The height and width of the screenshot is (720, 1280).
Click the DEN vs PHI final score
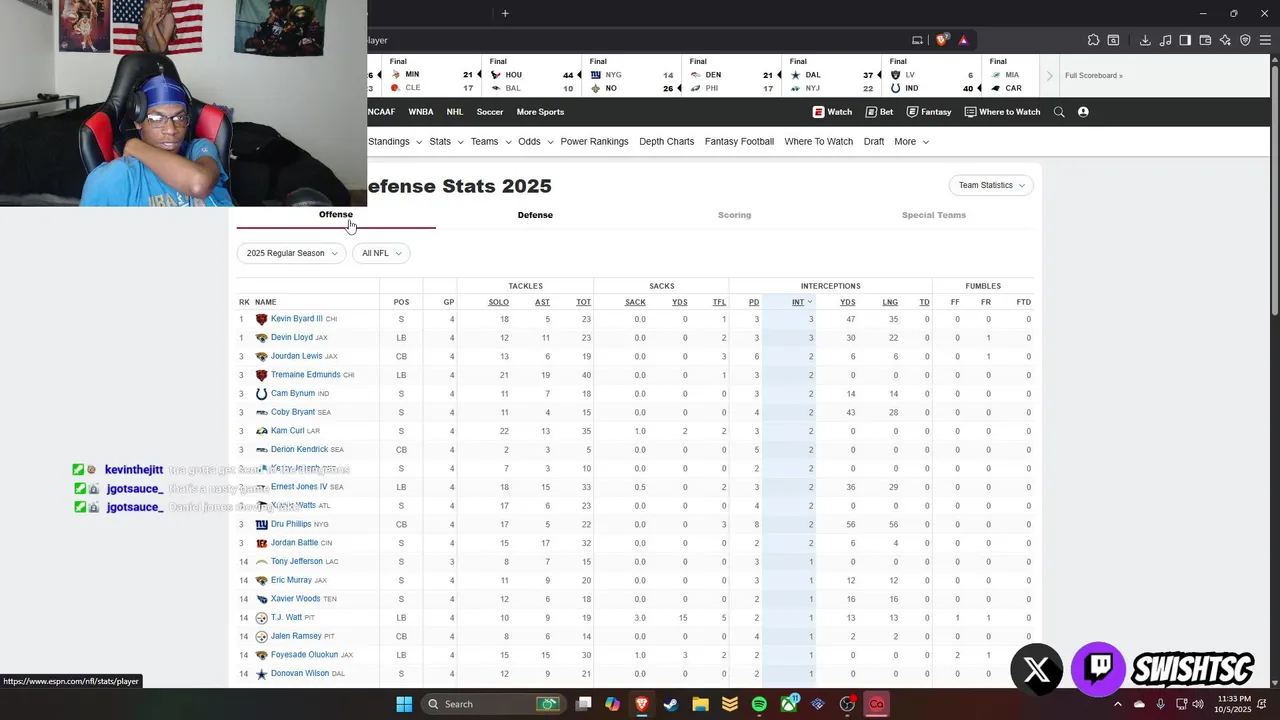(x=732, y=76)
